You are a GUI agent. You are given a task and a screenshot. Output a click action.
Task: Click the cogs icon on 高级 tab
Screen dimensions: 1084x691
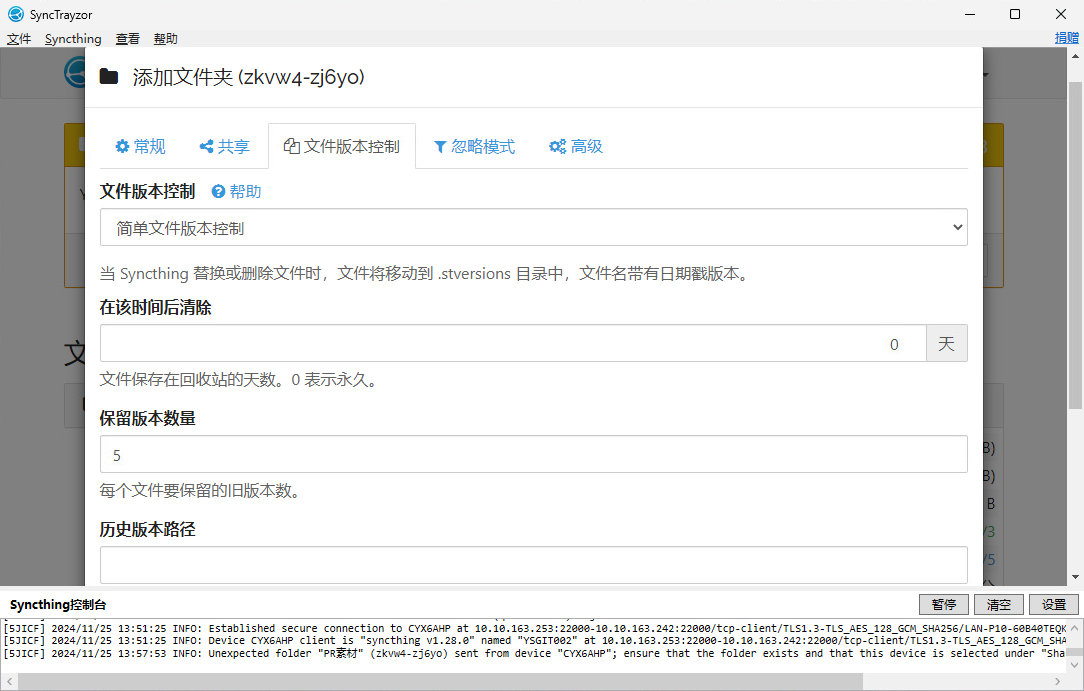(x=557, y=146)
